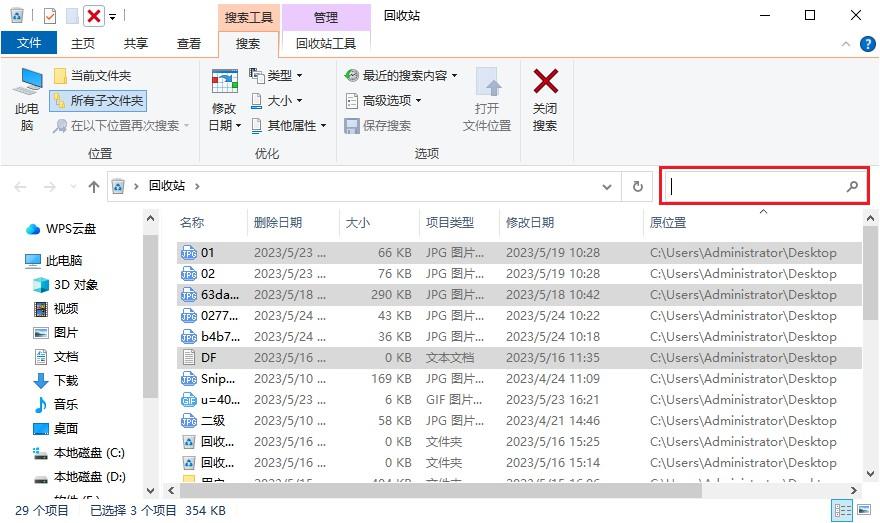Switch to large icons view layout
Image resolution: width=880 pixels, height=523 pixels.
(864, 511)
